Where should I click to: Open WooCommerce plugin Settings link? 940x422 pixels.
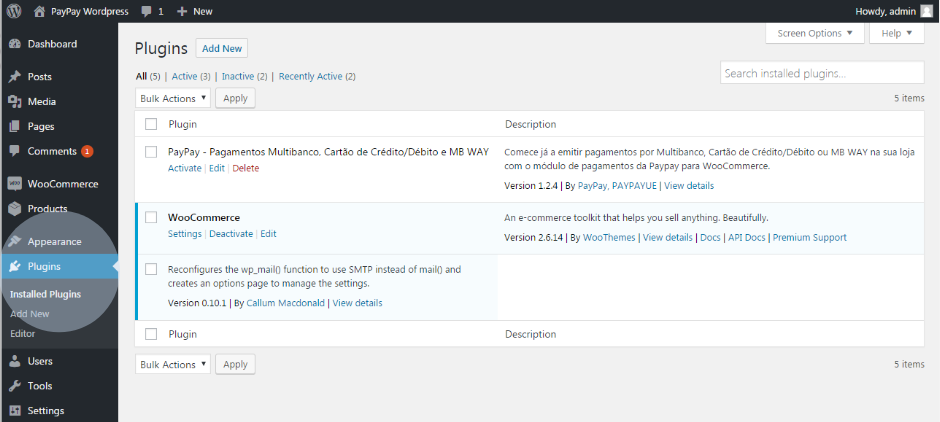click(x=185, y=234)
